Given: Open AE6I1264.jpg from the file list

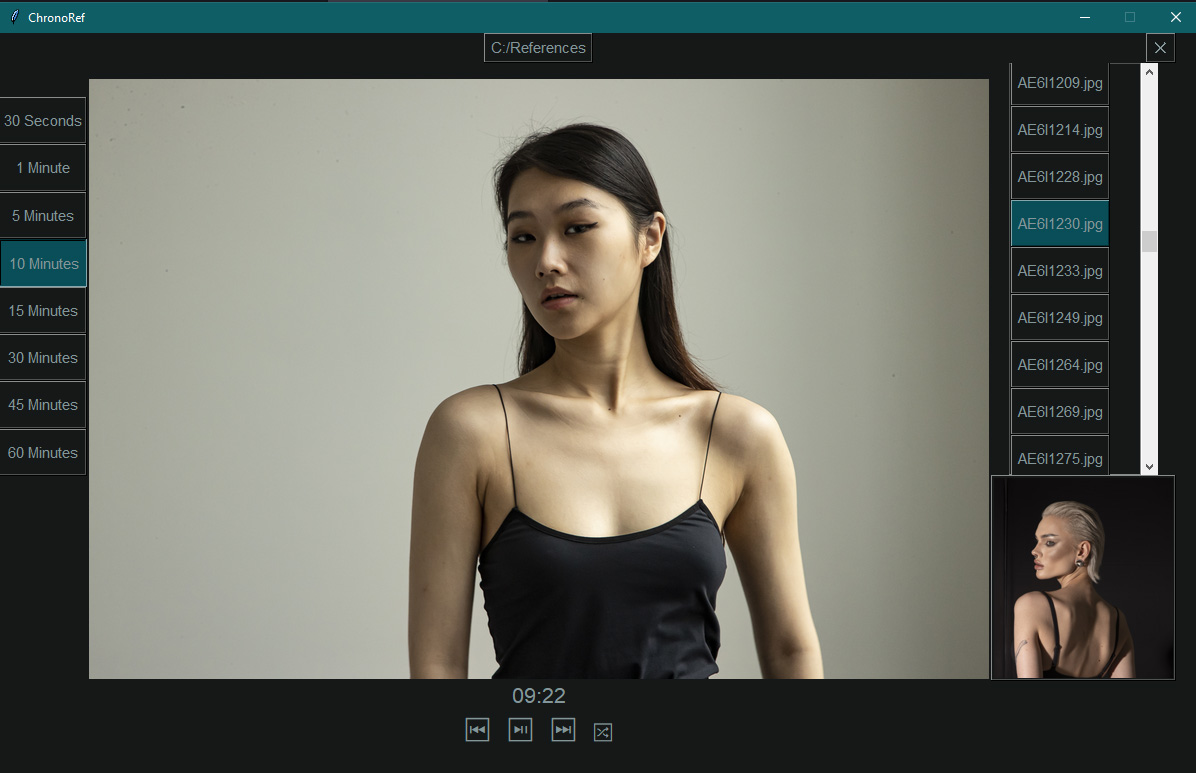Looking at the screenshot, I should (1059, 365).
